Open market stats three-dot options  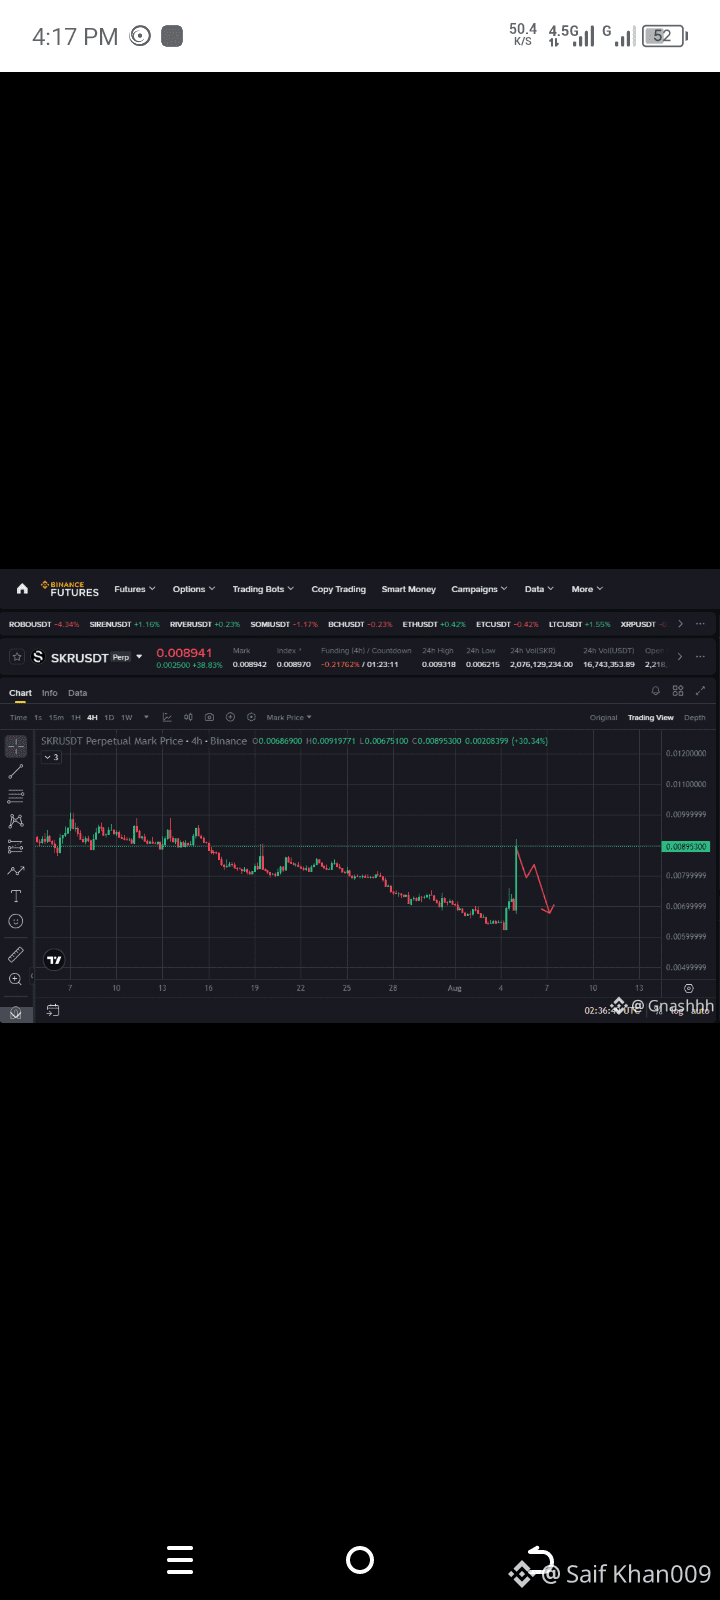coord(700,657)
